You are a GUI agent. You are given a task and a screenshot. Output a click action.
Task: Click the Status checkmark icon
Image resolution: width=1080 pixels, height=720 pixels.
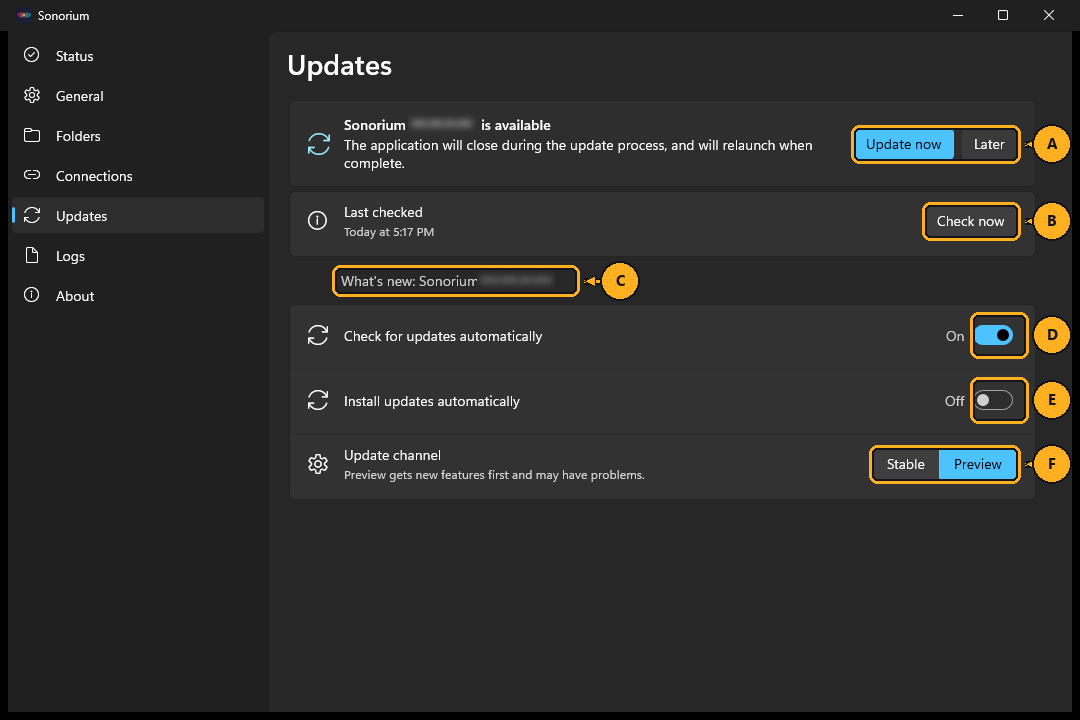[32, 55]
